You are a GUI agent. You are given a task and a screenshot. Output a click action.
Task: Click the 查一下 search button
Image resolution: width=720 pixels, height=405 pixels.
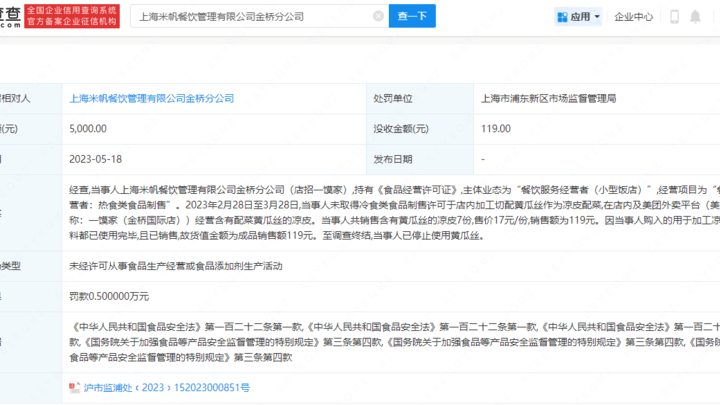click(x=412, y=16)
